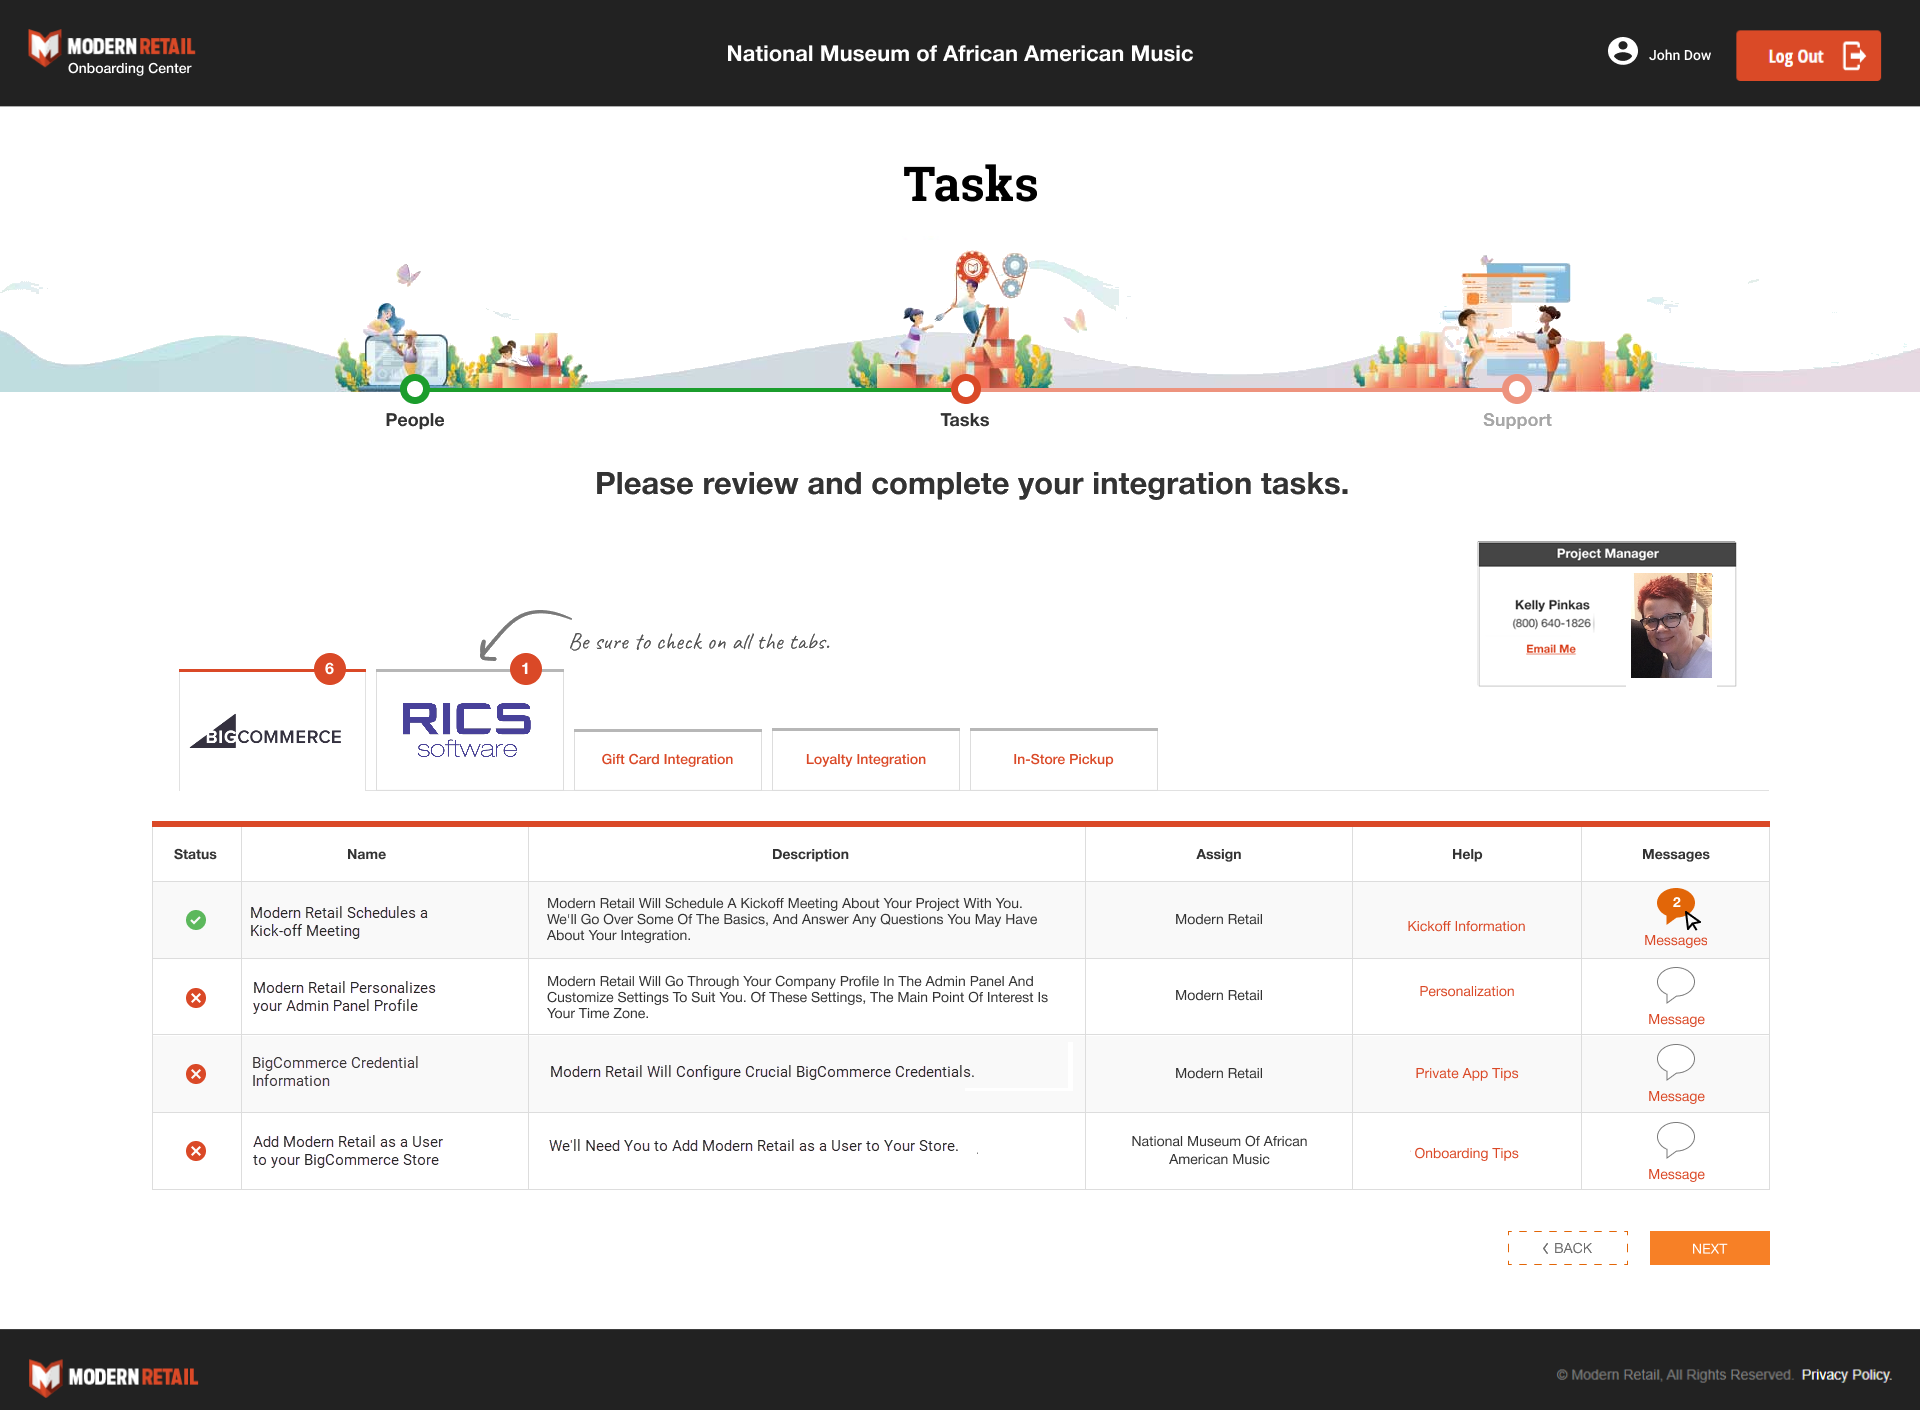Select the Gift Card Integration tab
The image size is (1923, 1410).
666,759
